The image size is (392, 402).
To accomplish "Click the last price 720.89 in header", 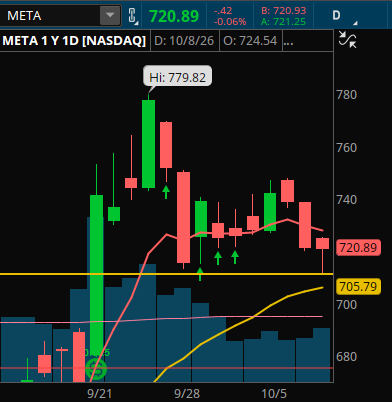I will 174,16.
